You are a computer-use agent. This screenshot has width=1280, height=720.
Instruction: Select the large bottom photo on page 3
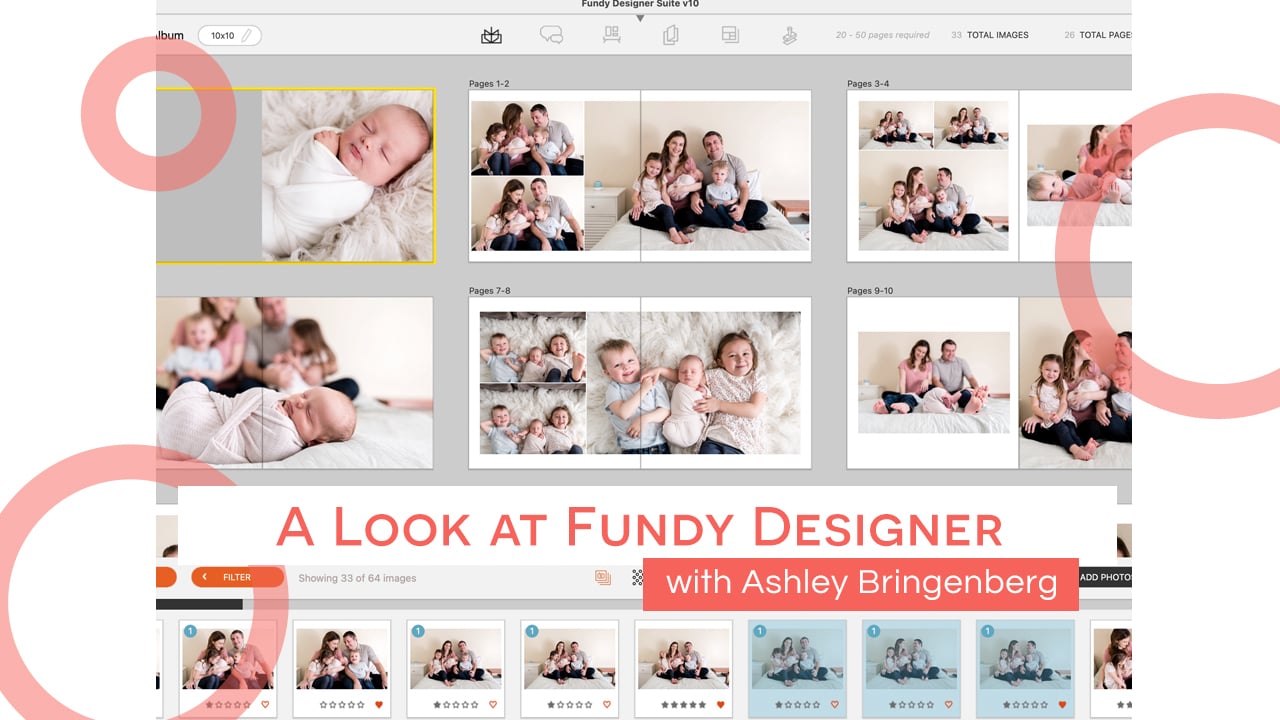point(933,200)
